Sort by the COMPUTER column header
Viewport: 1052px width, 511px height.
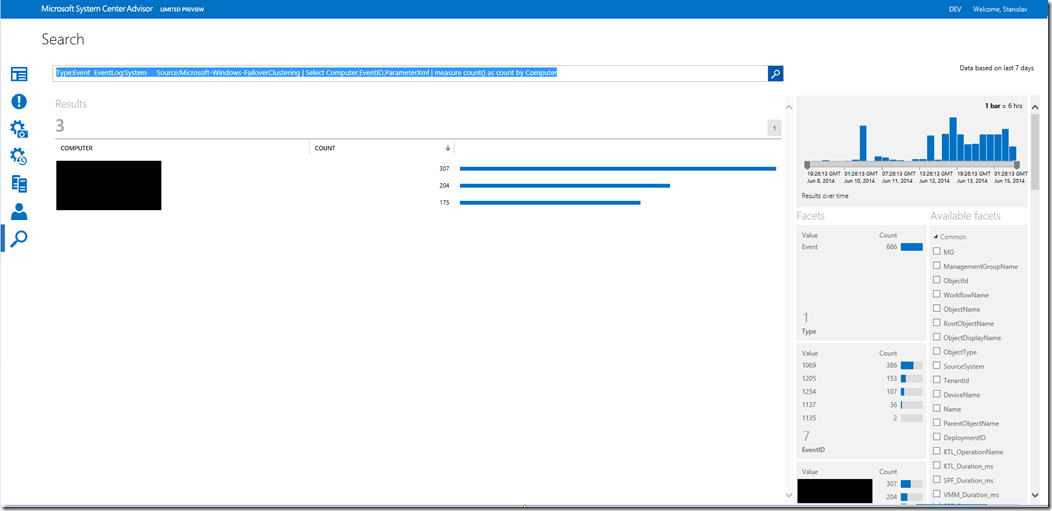point(77,148)
